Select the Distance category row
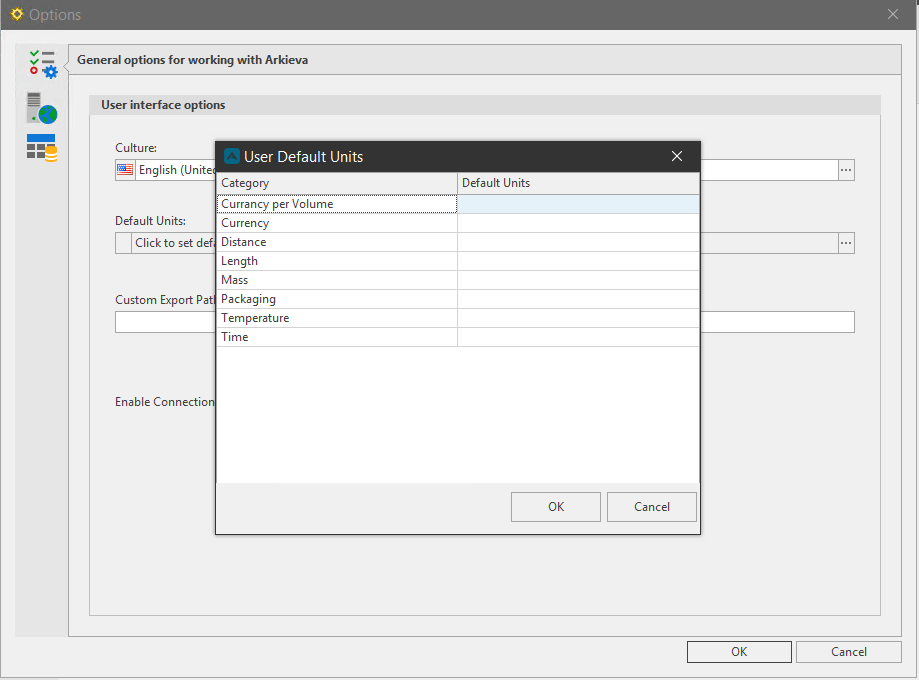This screenshot has height=680, width=919. [x=337, y=242]
